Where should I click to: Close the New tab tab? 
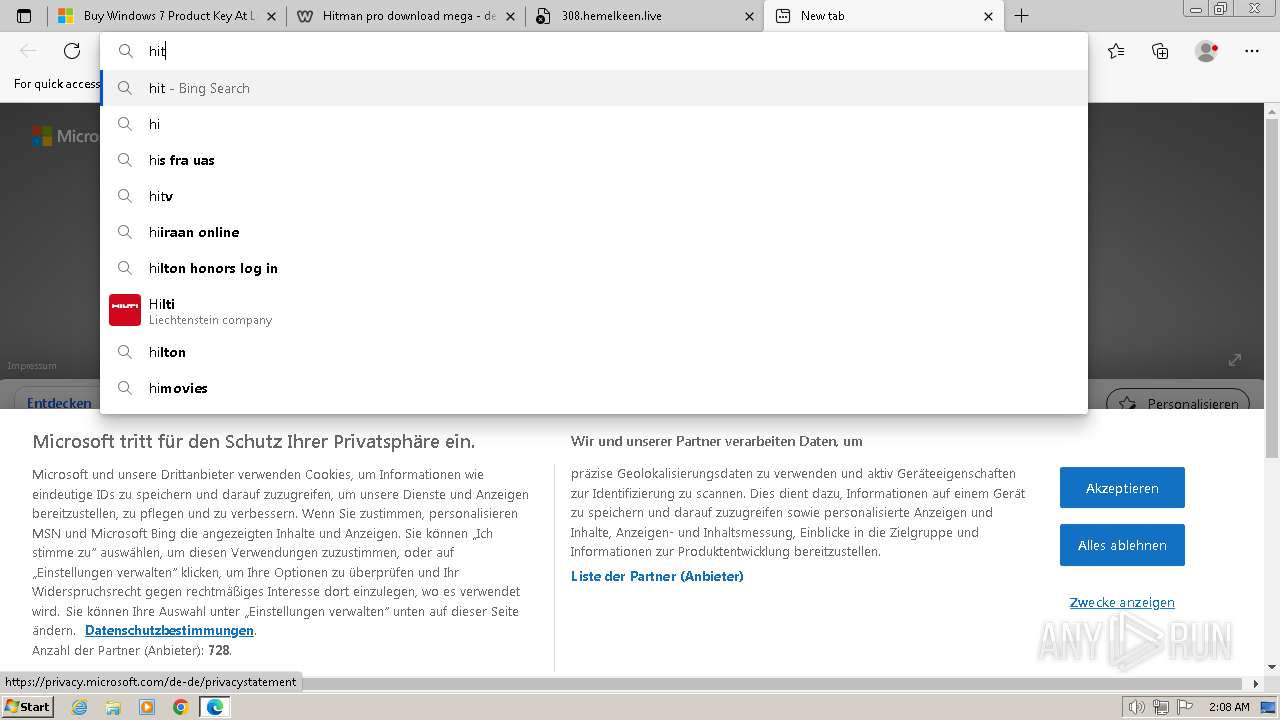(988, 16)
